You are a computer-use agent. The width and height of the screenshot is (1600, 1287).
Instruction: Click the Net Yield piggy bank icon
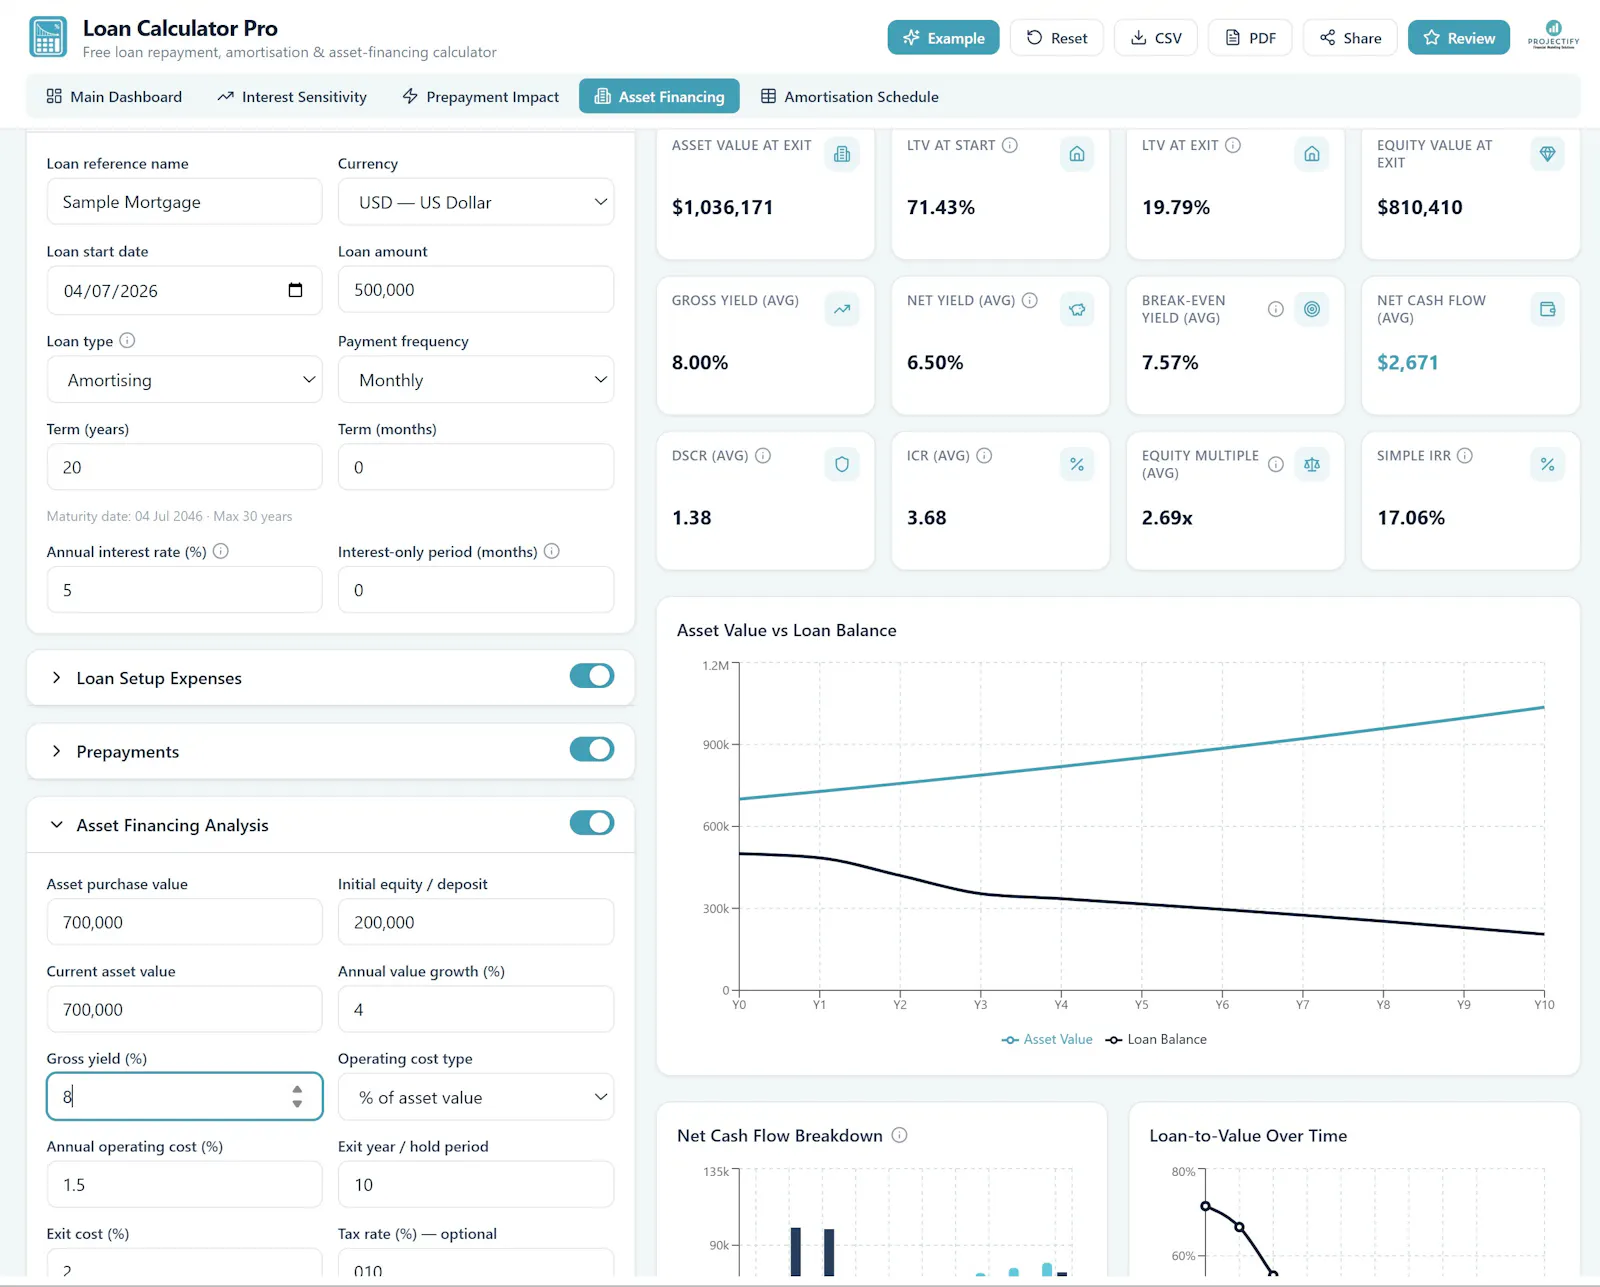[x=1077, y=309]
